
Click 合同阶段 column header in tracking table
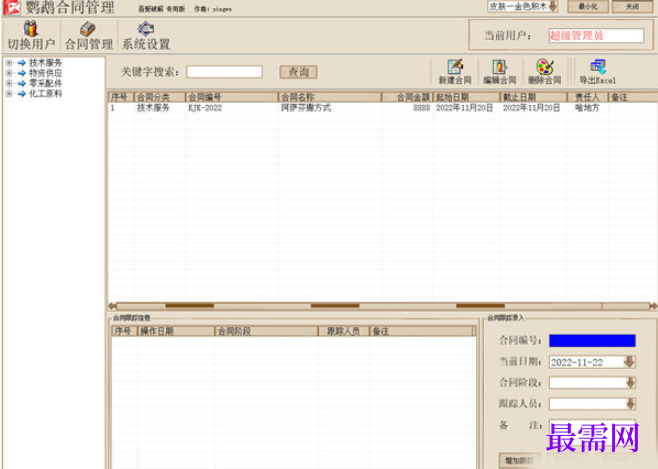pyautogui.click(x=266, y=331)
